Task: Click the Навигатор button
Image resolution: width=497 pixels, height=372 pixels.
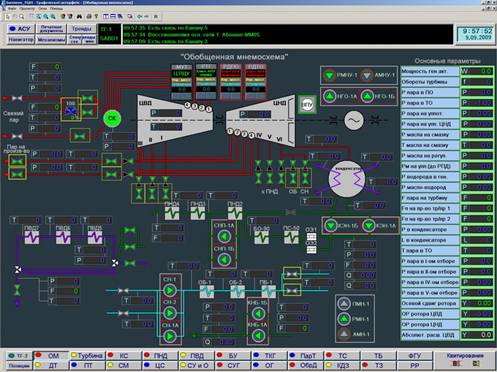Action: [21, 39]
